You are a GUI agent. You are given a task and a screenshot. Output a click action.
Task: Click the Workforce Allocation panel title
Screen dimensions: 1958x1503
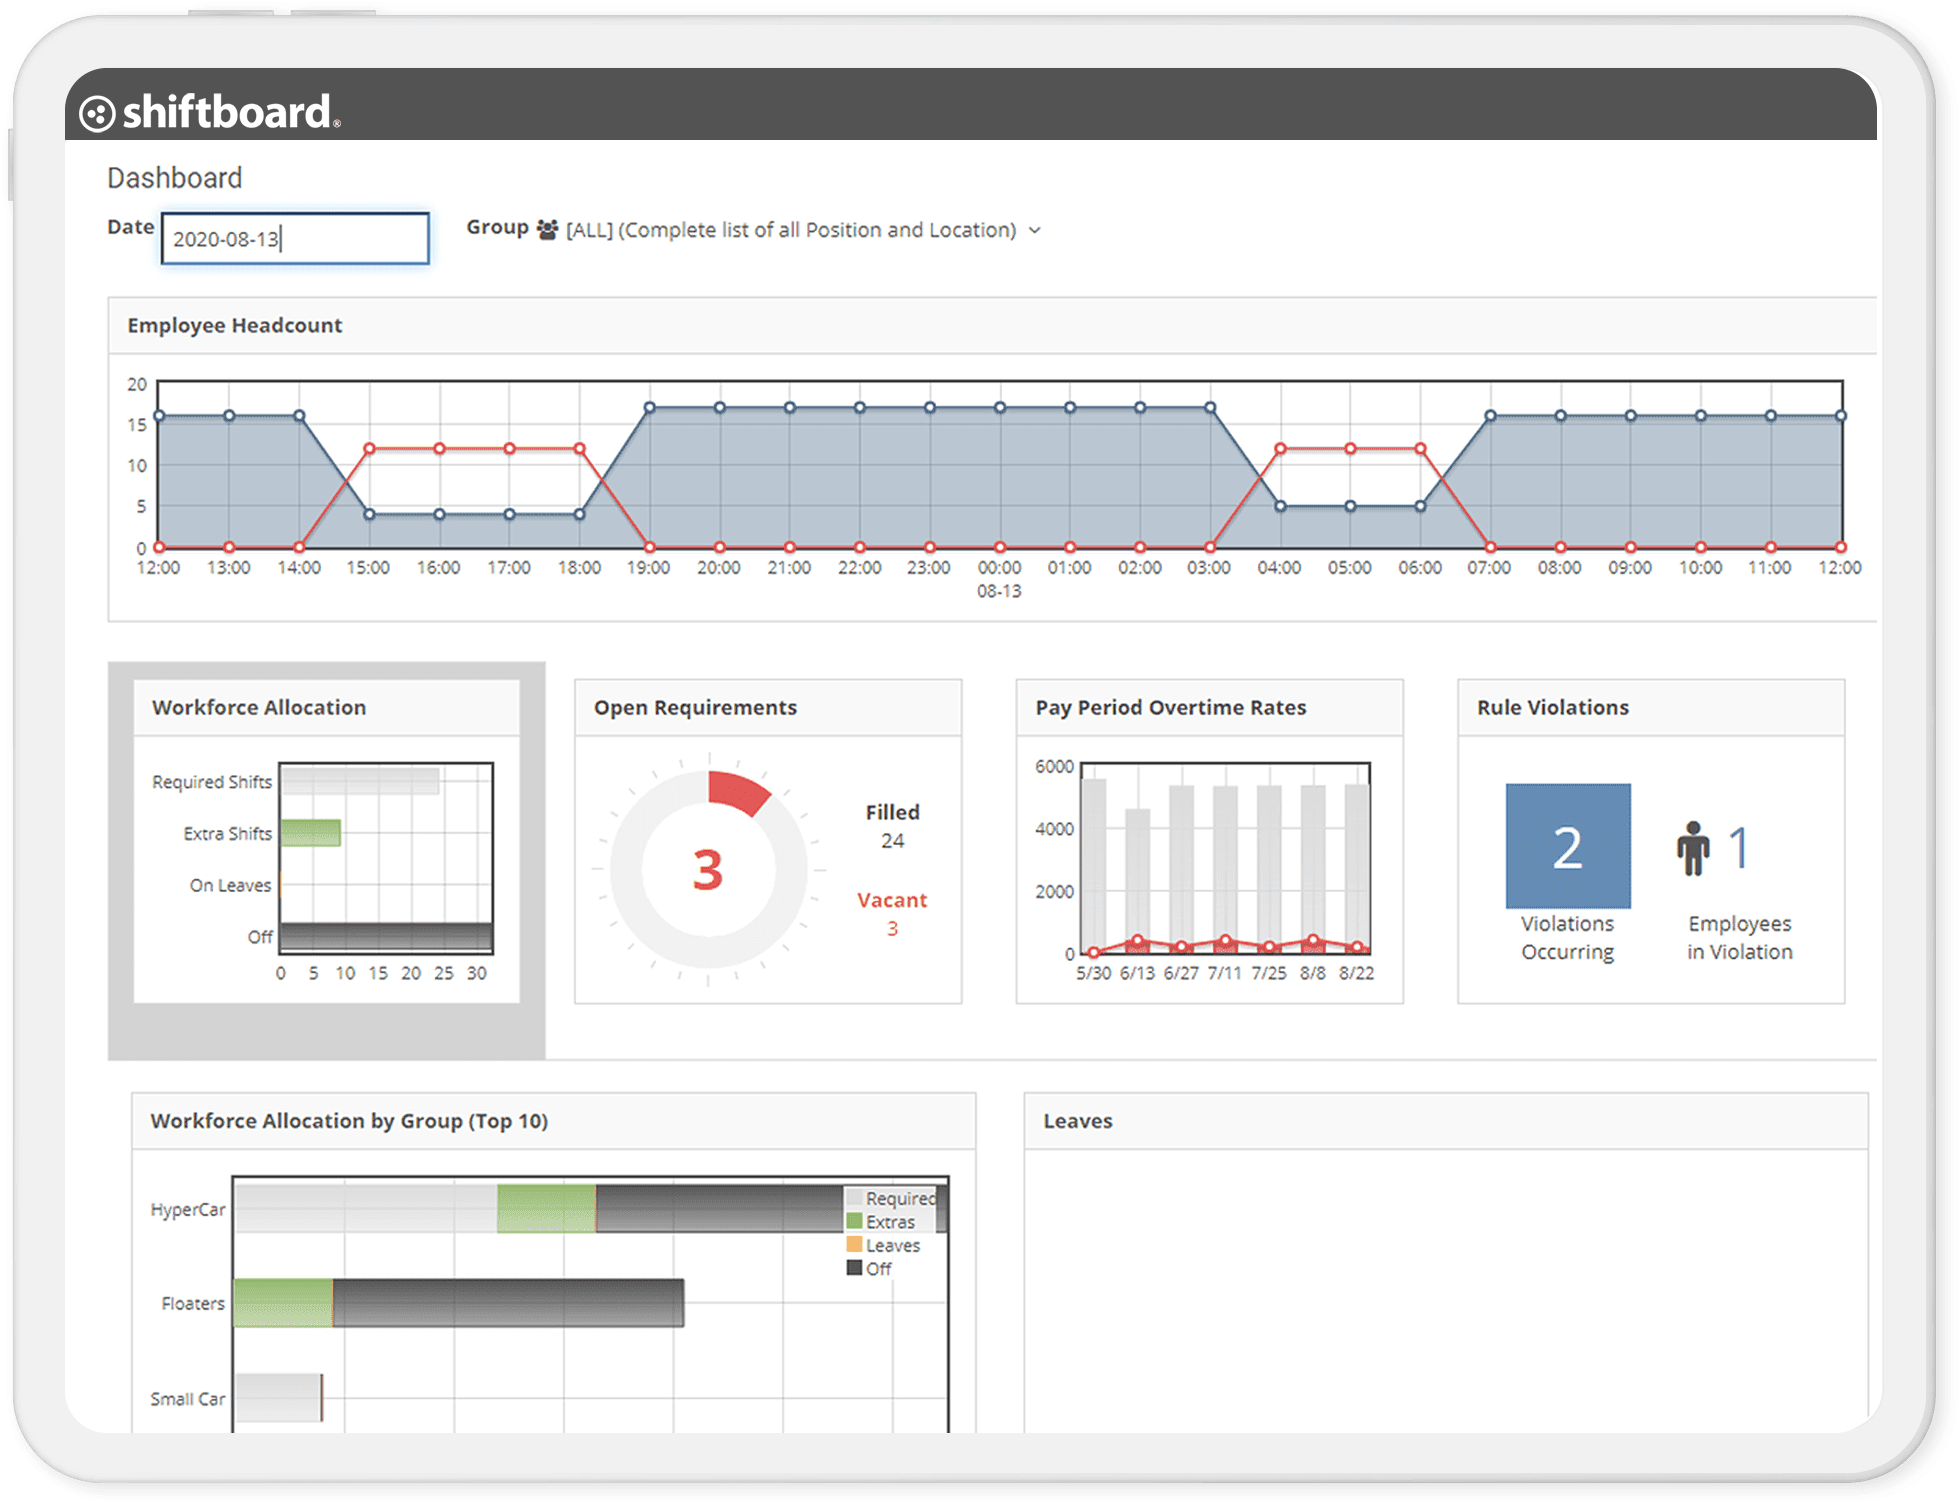point(259,707)
